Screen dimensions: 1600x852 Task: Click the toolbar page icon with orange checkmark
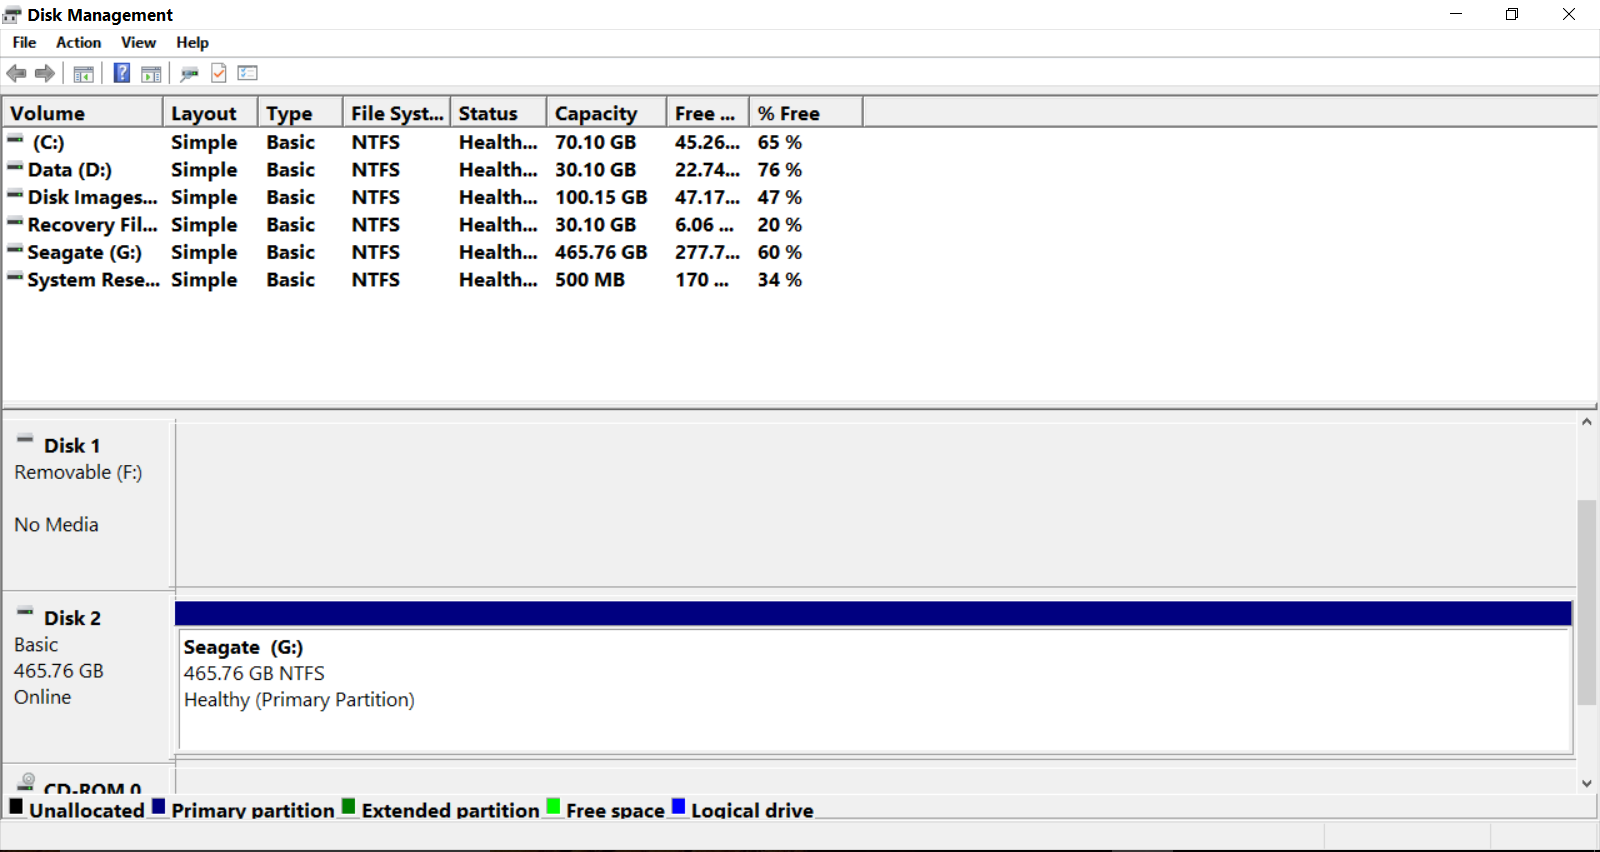219,73
